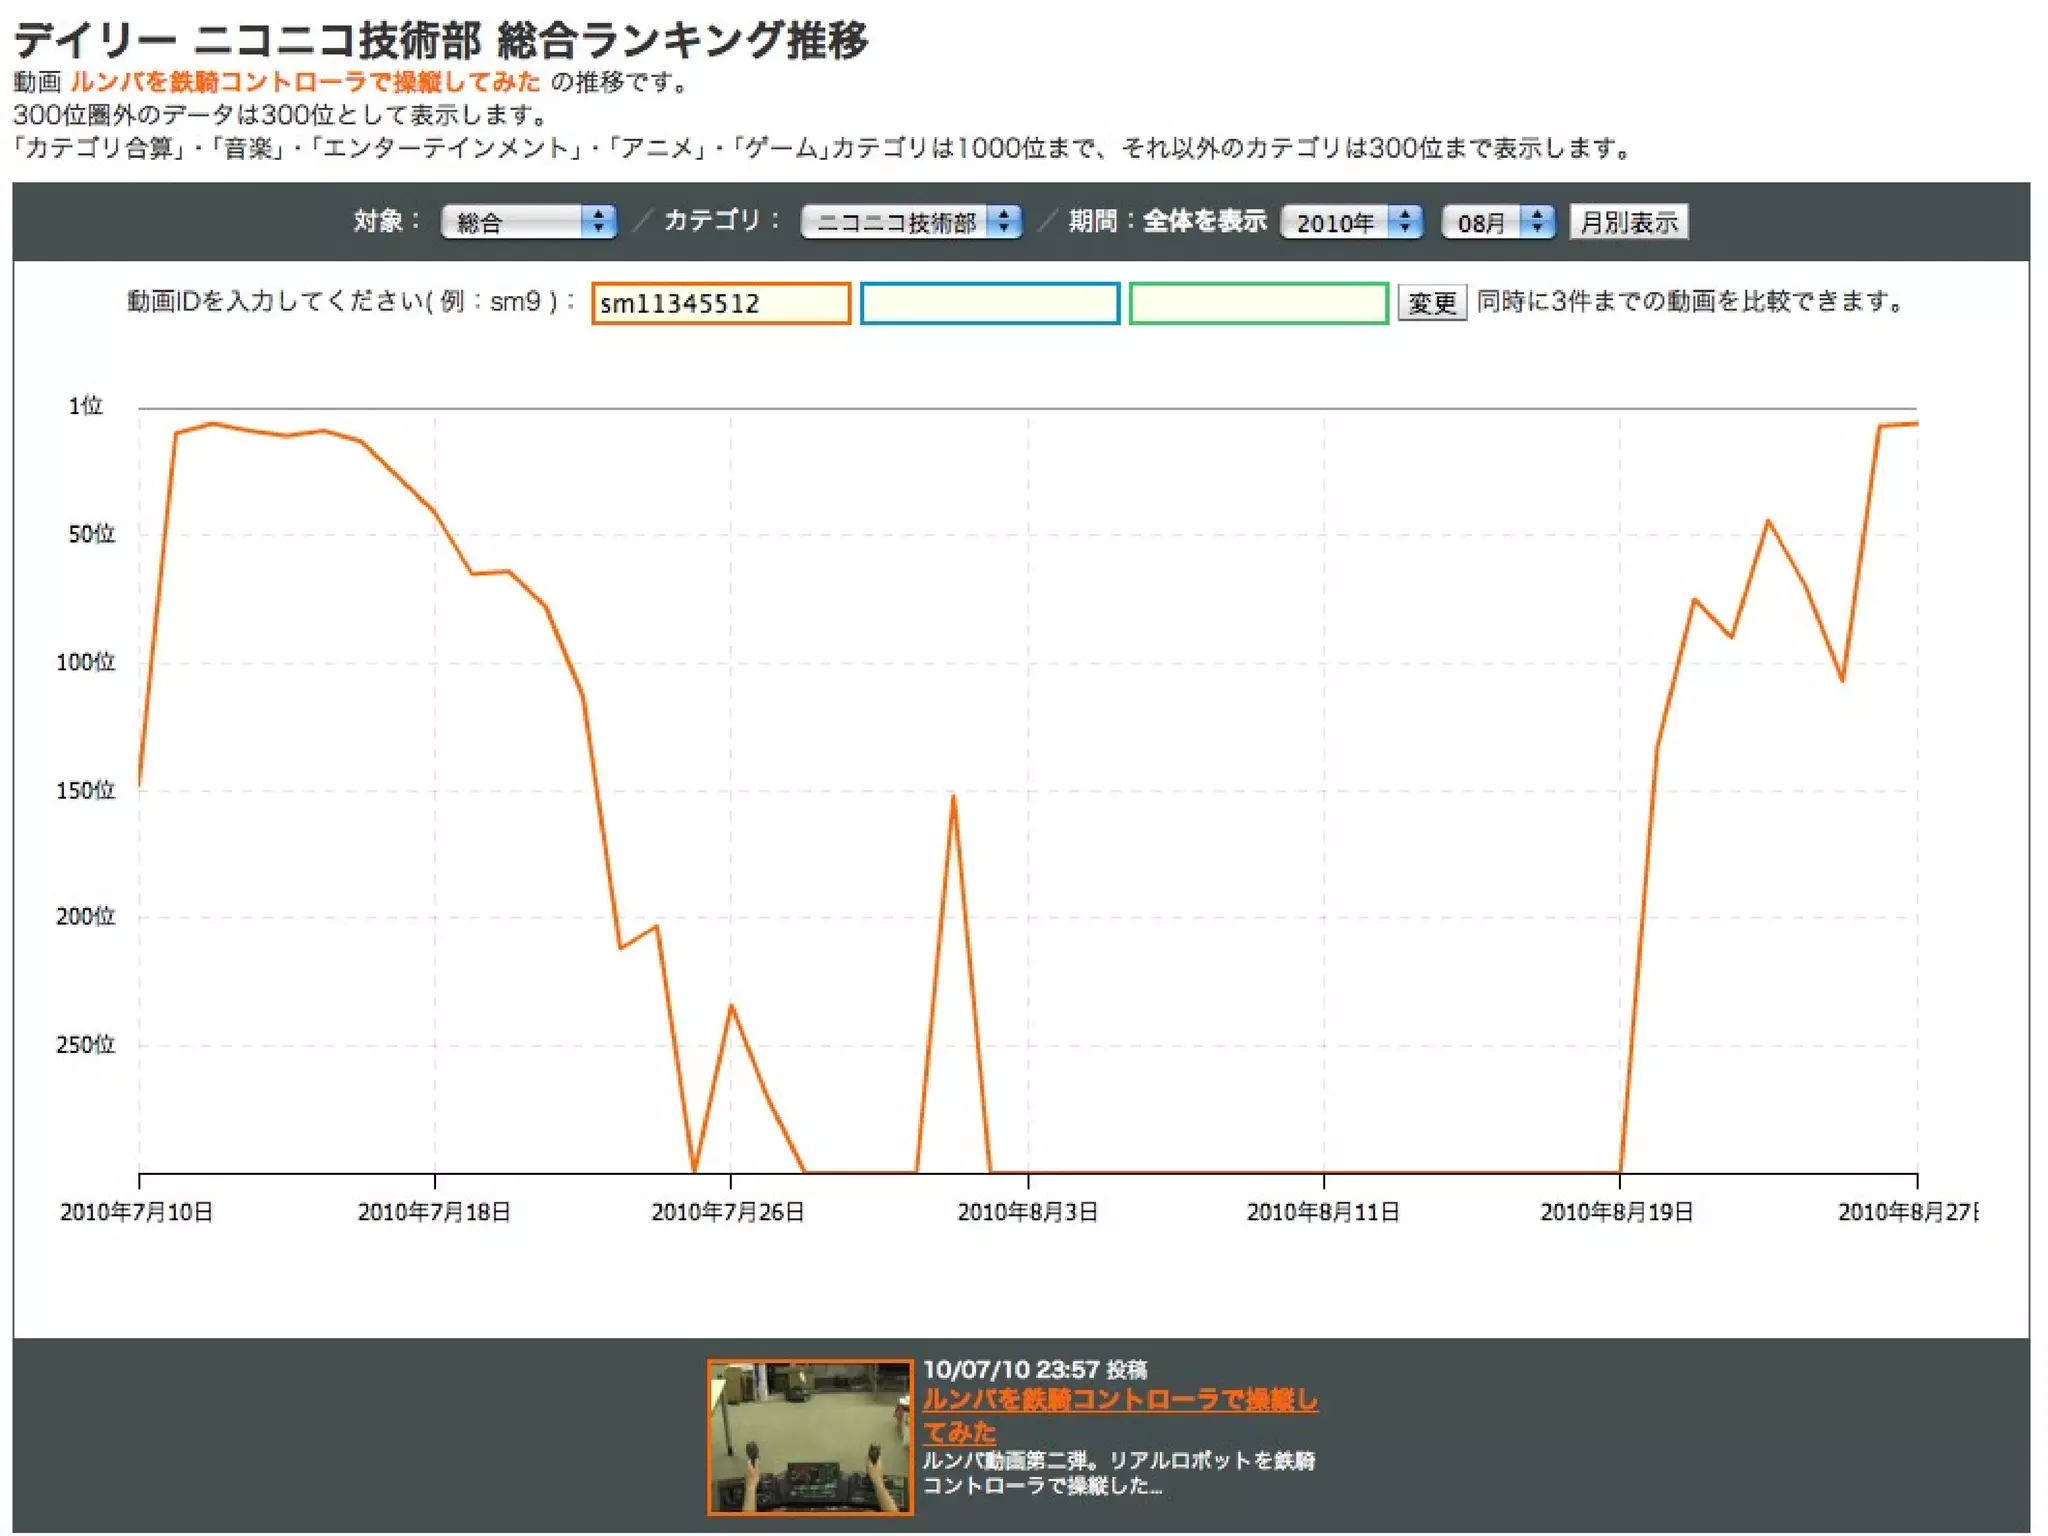Focus the blue-bordered video ID field
Viewport: 2048px width, 1536px height.
pos(989,303)
